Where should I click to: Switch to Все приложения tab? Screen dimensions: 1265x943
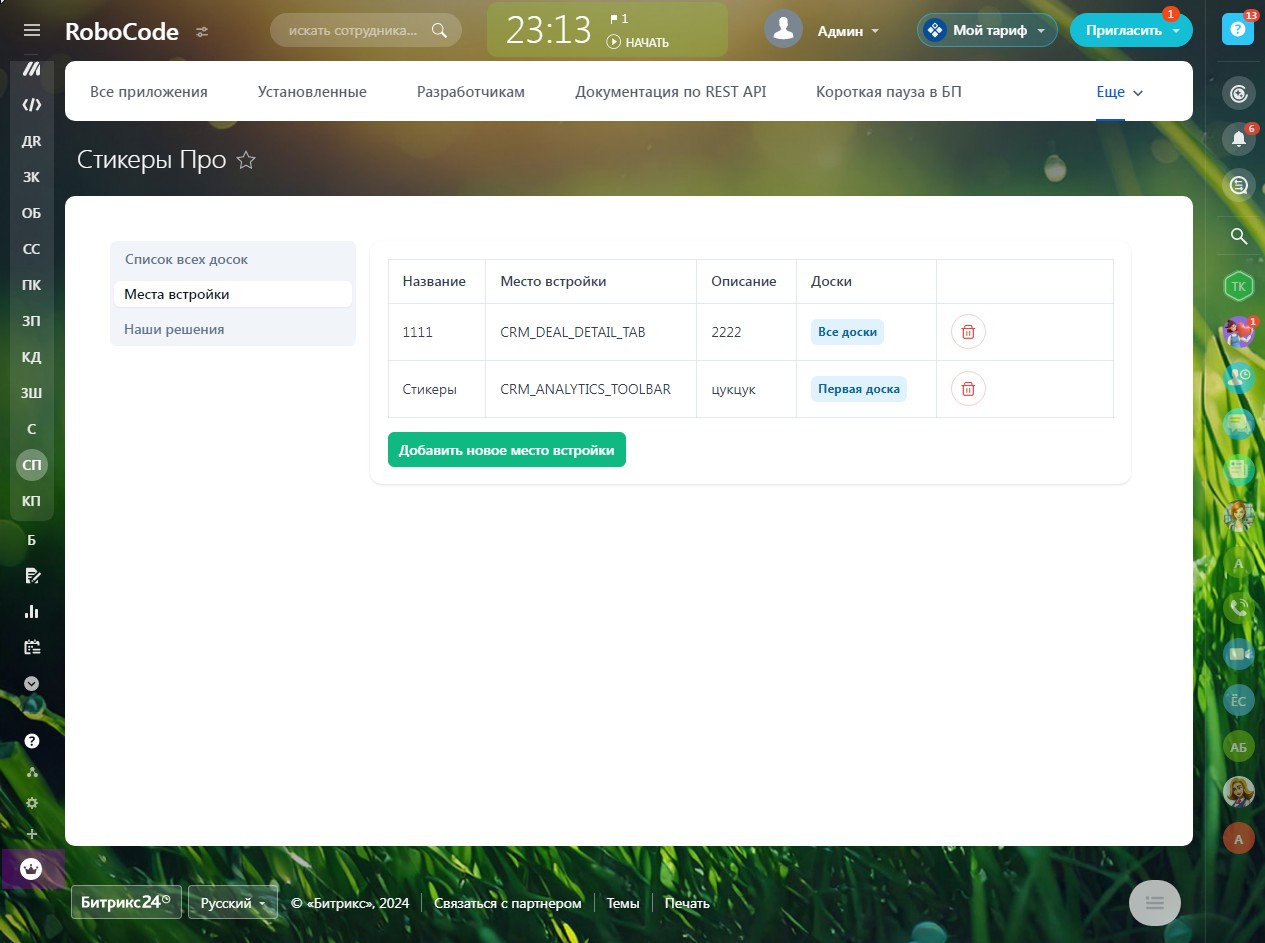pos(149,92)
